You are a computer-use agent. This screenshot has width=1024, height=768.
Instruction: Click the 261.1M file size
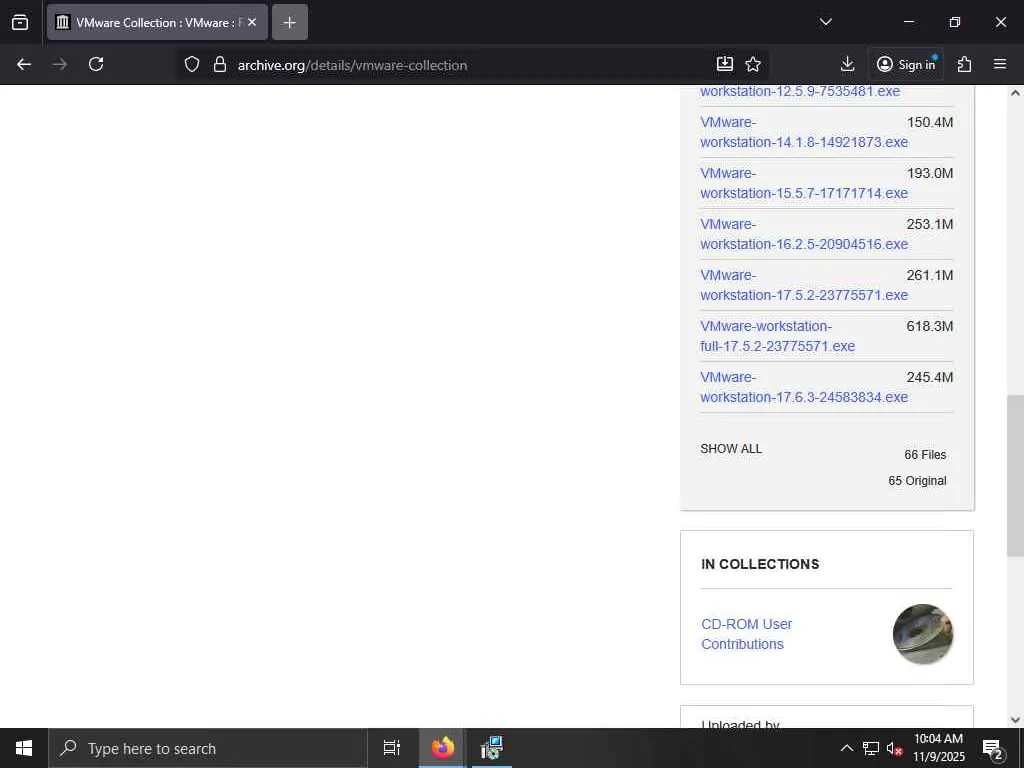click(x=929, y=275)
